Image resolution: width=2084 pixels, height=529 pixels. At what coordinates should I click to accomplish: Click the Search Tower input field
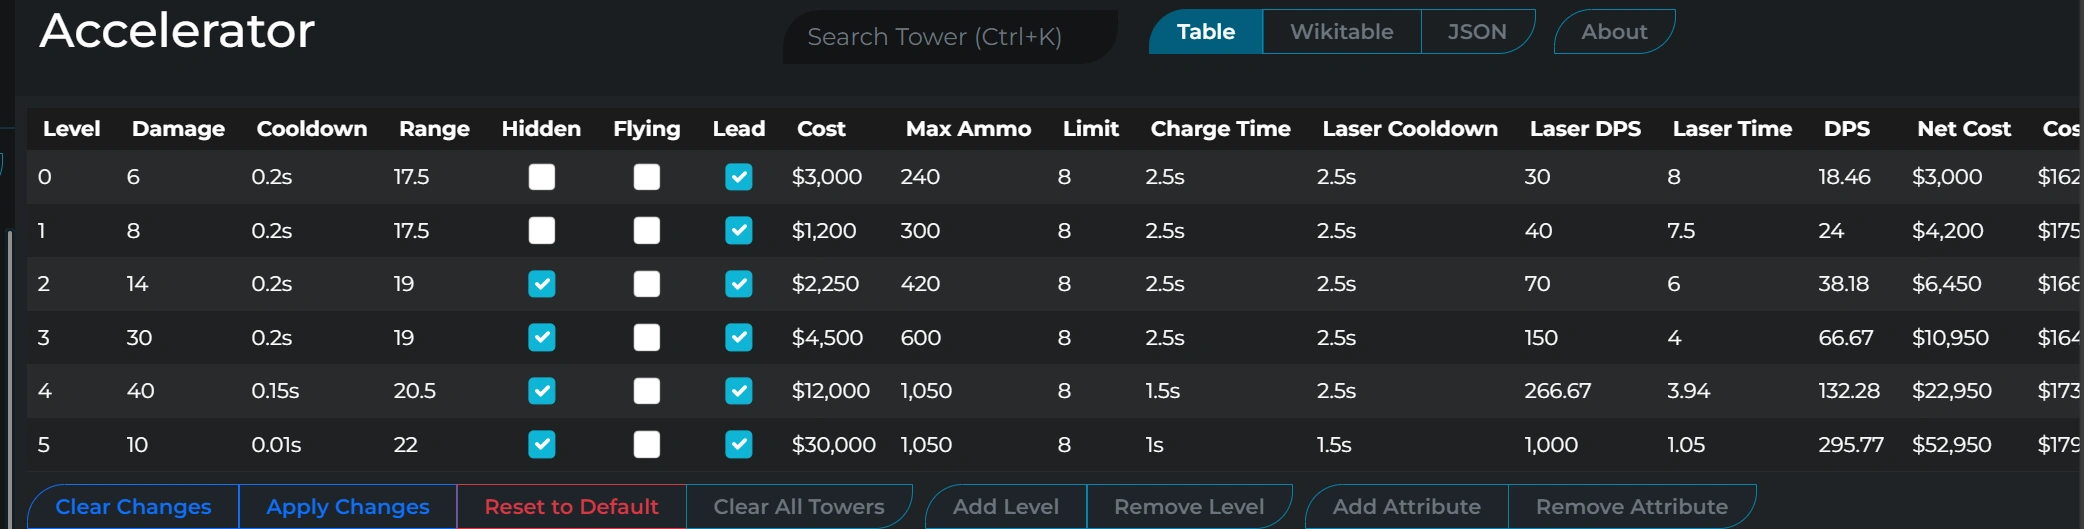[948, 37]
